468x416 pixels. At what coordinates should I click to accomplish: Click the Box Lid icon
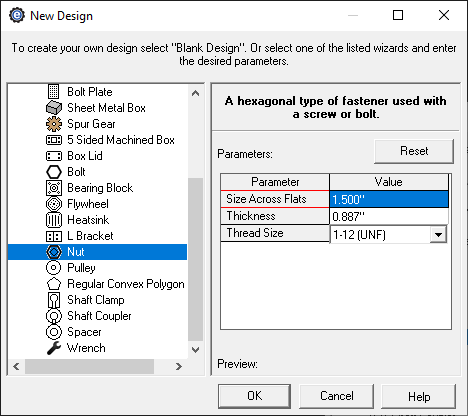point(54,156)
